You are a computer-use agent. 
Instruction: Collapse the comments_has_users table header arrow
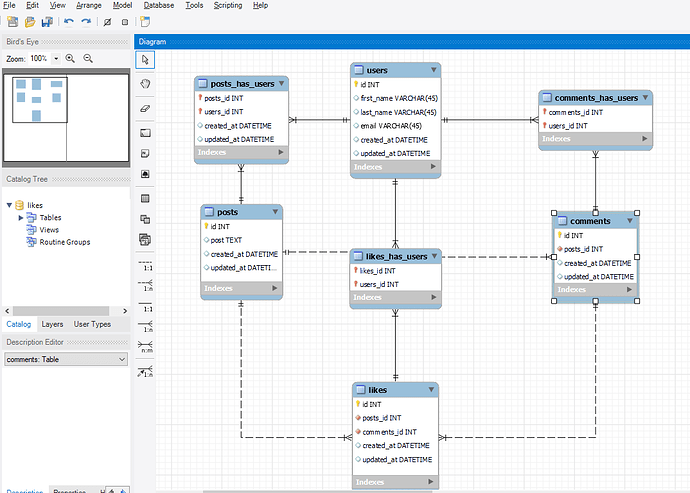pyautogui.click(x=646, y=97)
